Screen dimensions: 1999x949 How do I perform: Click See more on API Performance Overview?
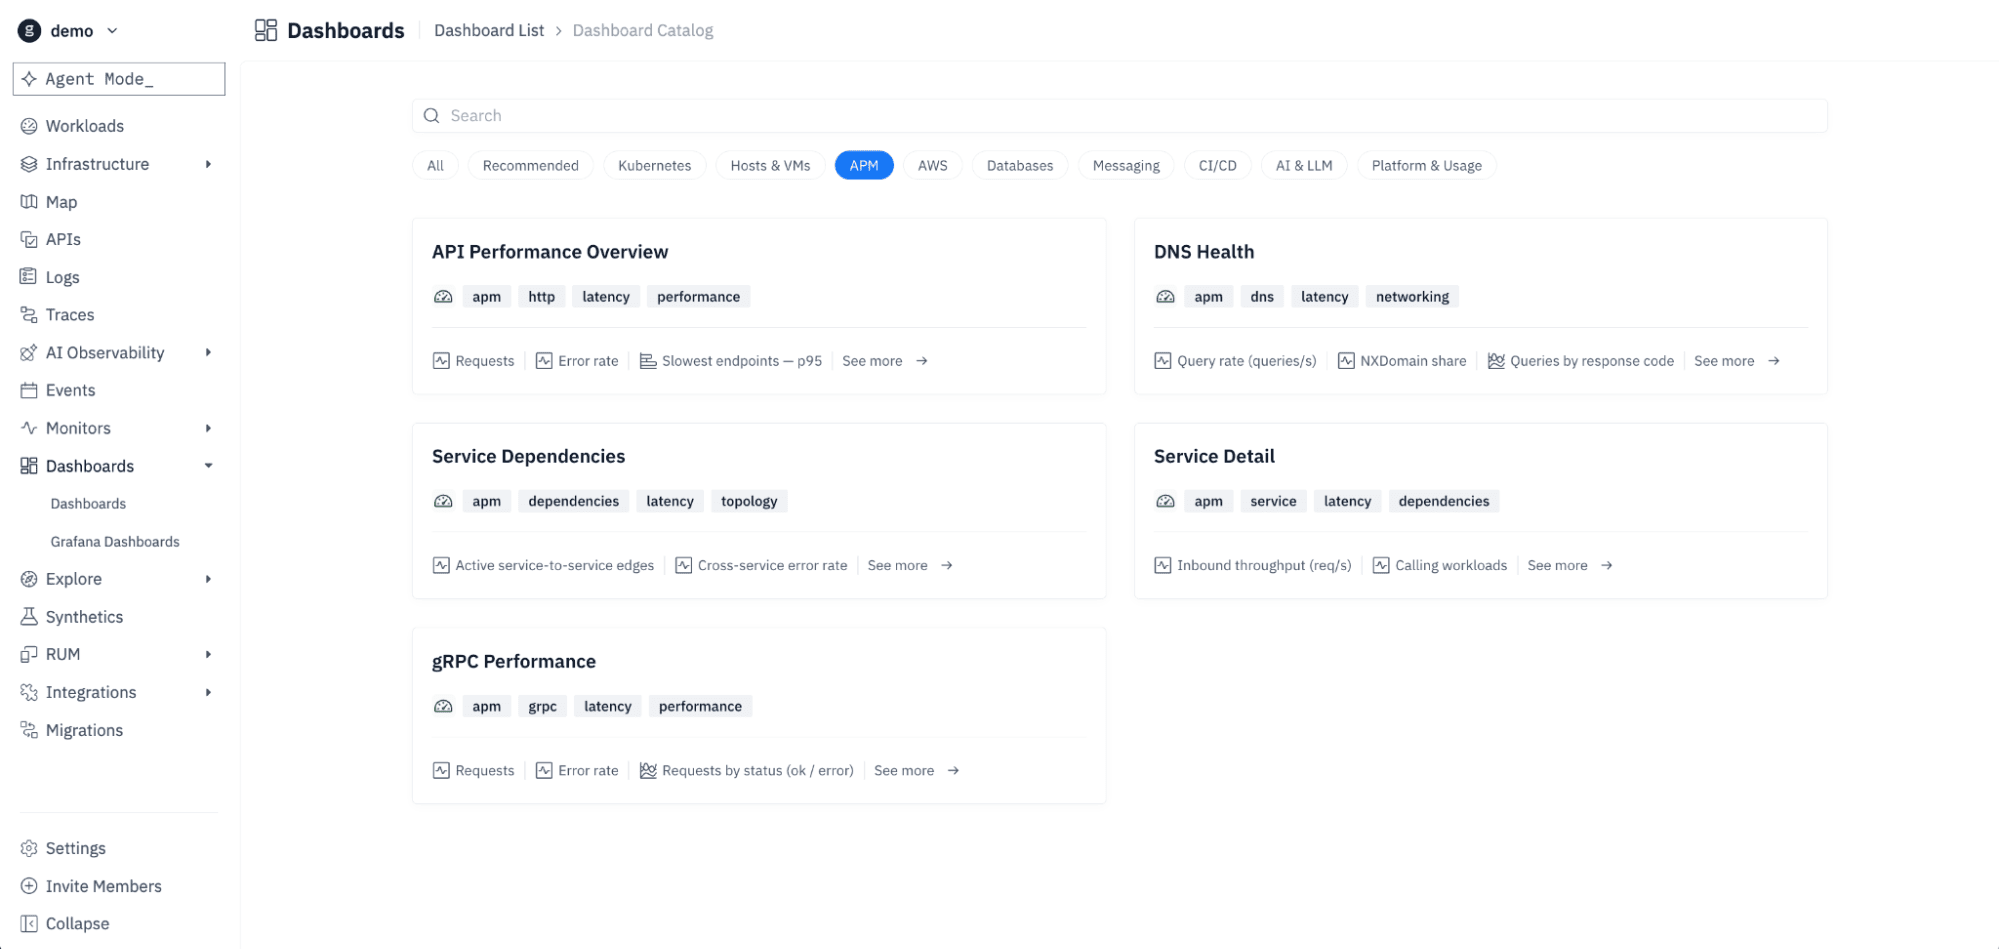click(885, 361)
